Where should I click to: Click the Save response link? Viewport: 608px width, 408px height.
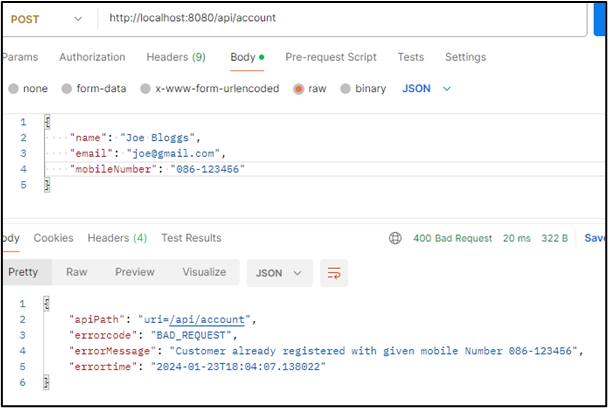594,238
